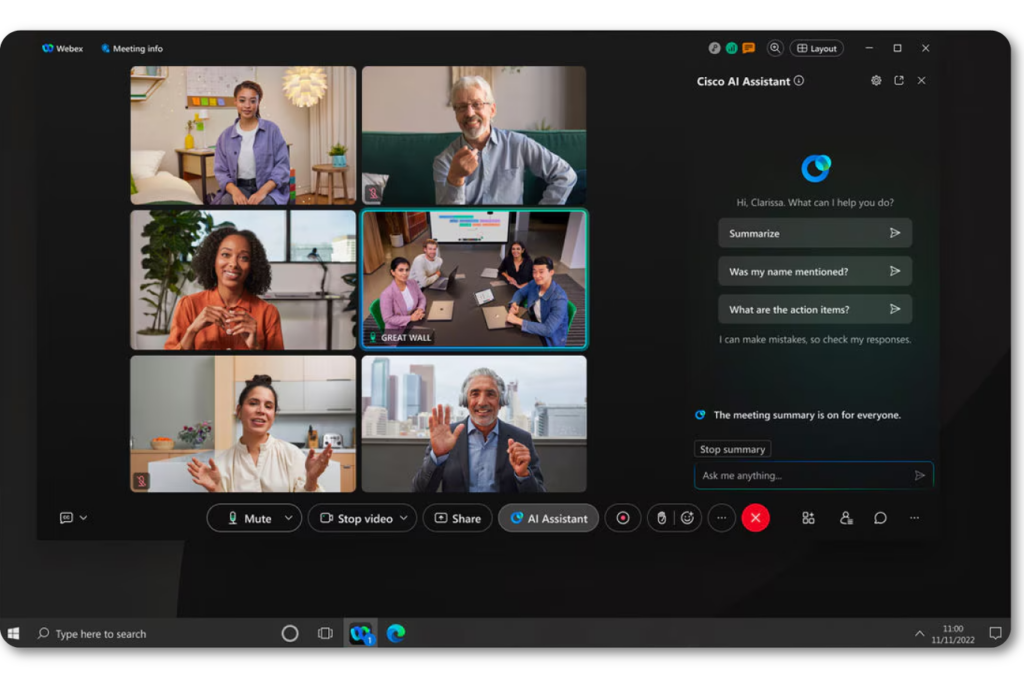Open Cortana circle in taskbar
This screenshot has height=677, width=1024.
tap(290, 633)
